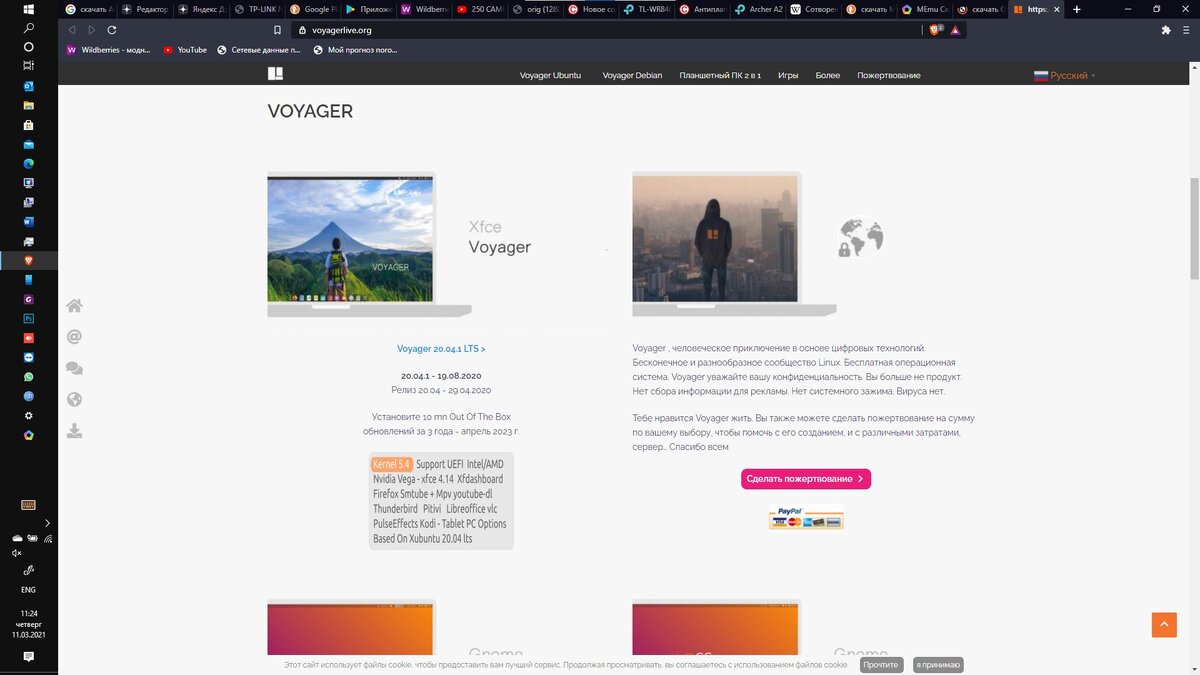
Task: Open Photoshop from the taskbar
Action: pyautogui.click(x=28, y=318)
